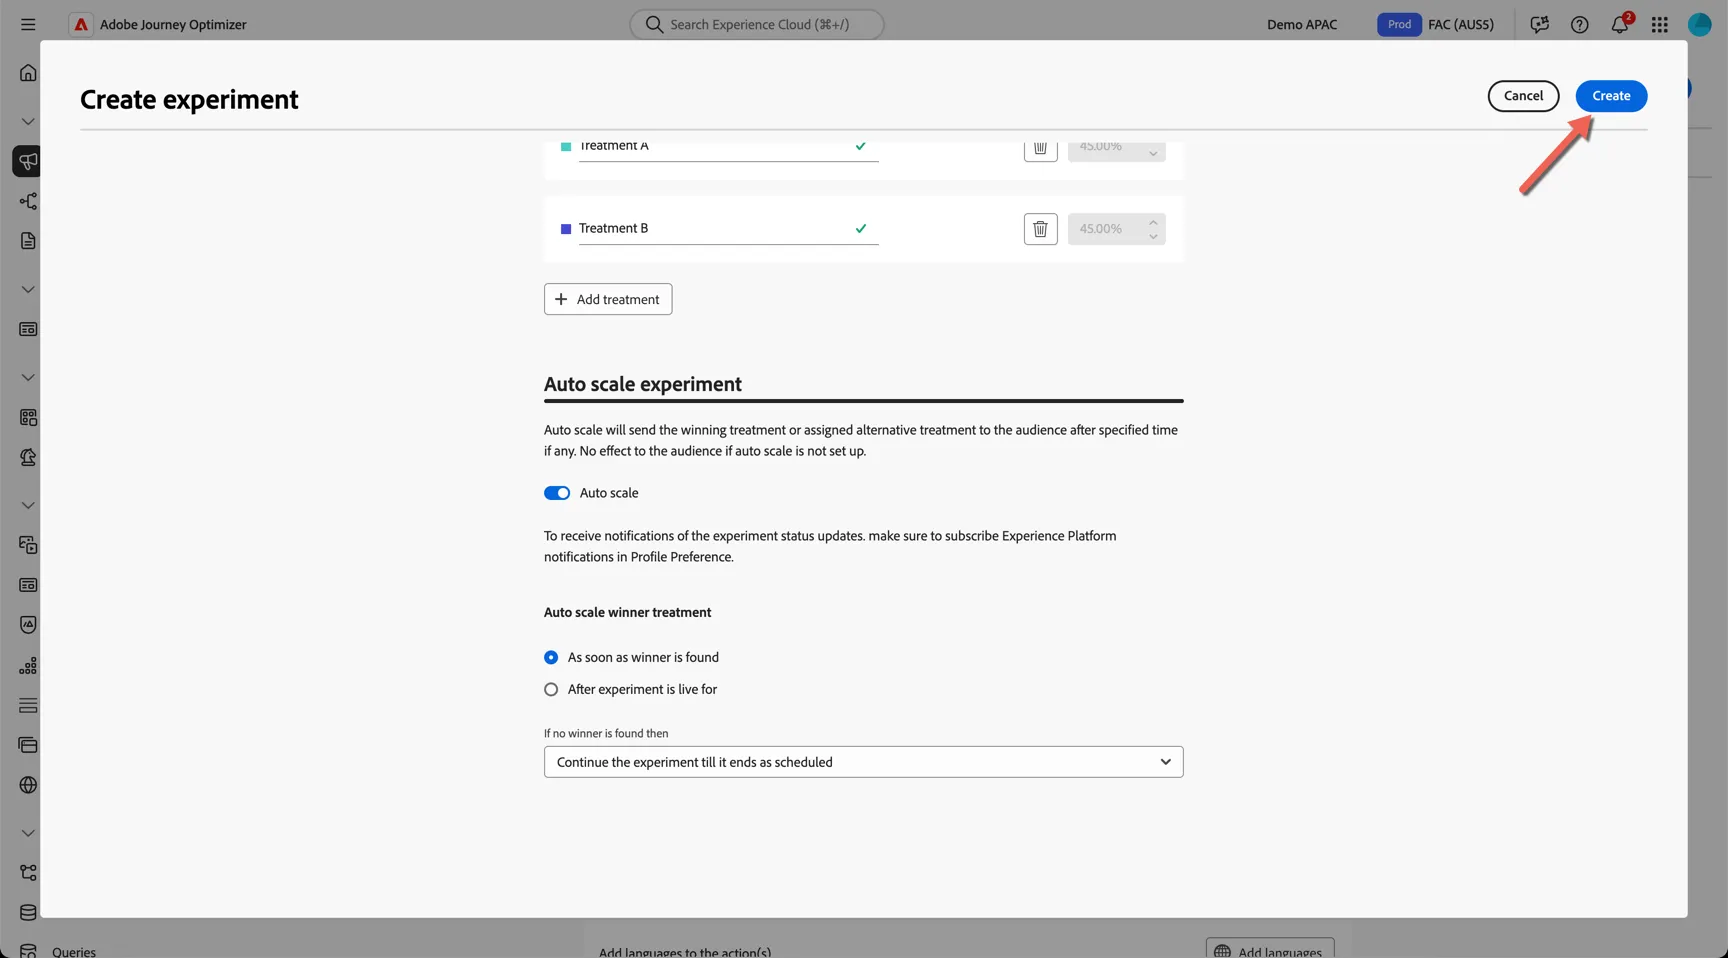Open the workflow nodes icon in sidebar
1728x958 pixels.
click(28, 873)
